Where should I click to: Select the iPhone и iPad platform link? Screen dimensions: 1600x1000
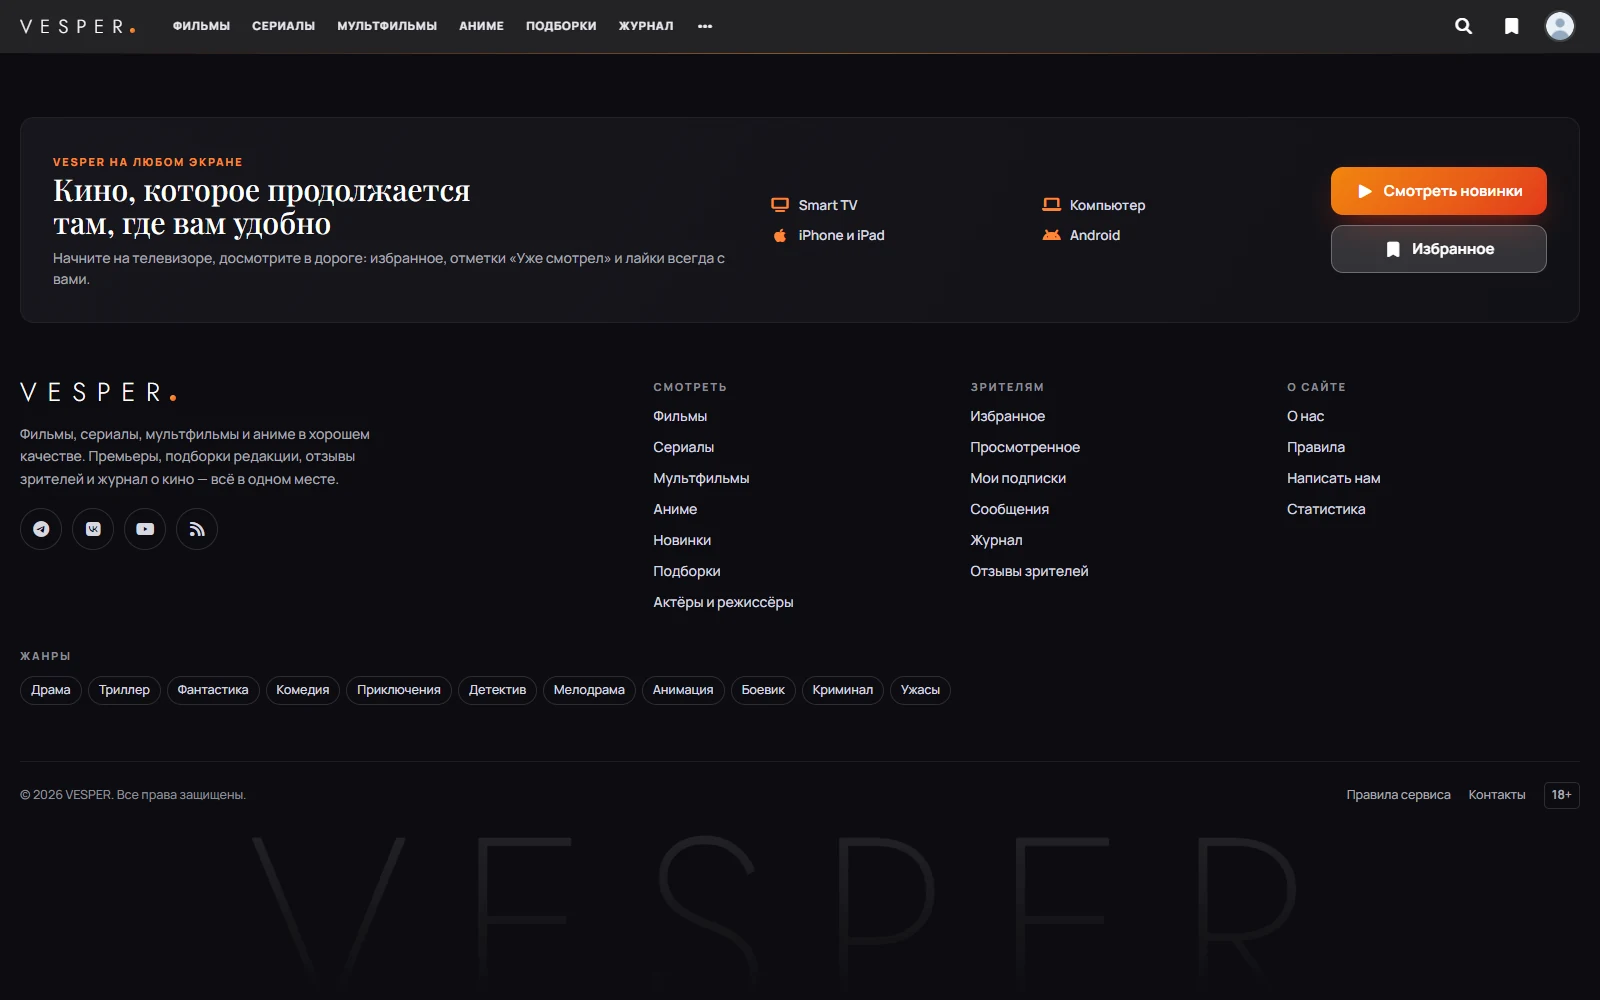pos(828,235)
